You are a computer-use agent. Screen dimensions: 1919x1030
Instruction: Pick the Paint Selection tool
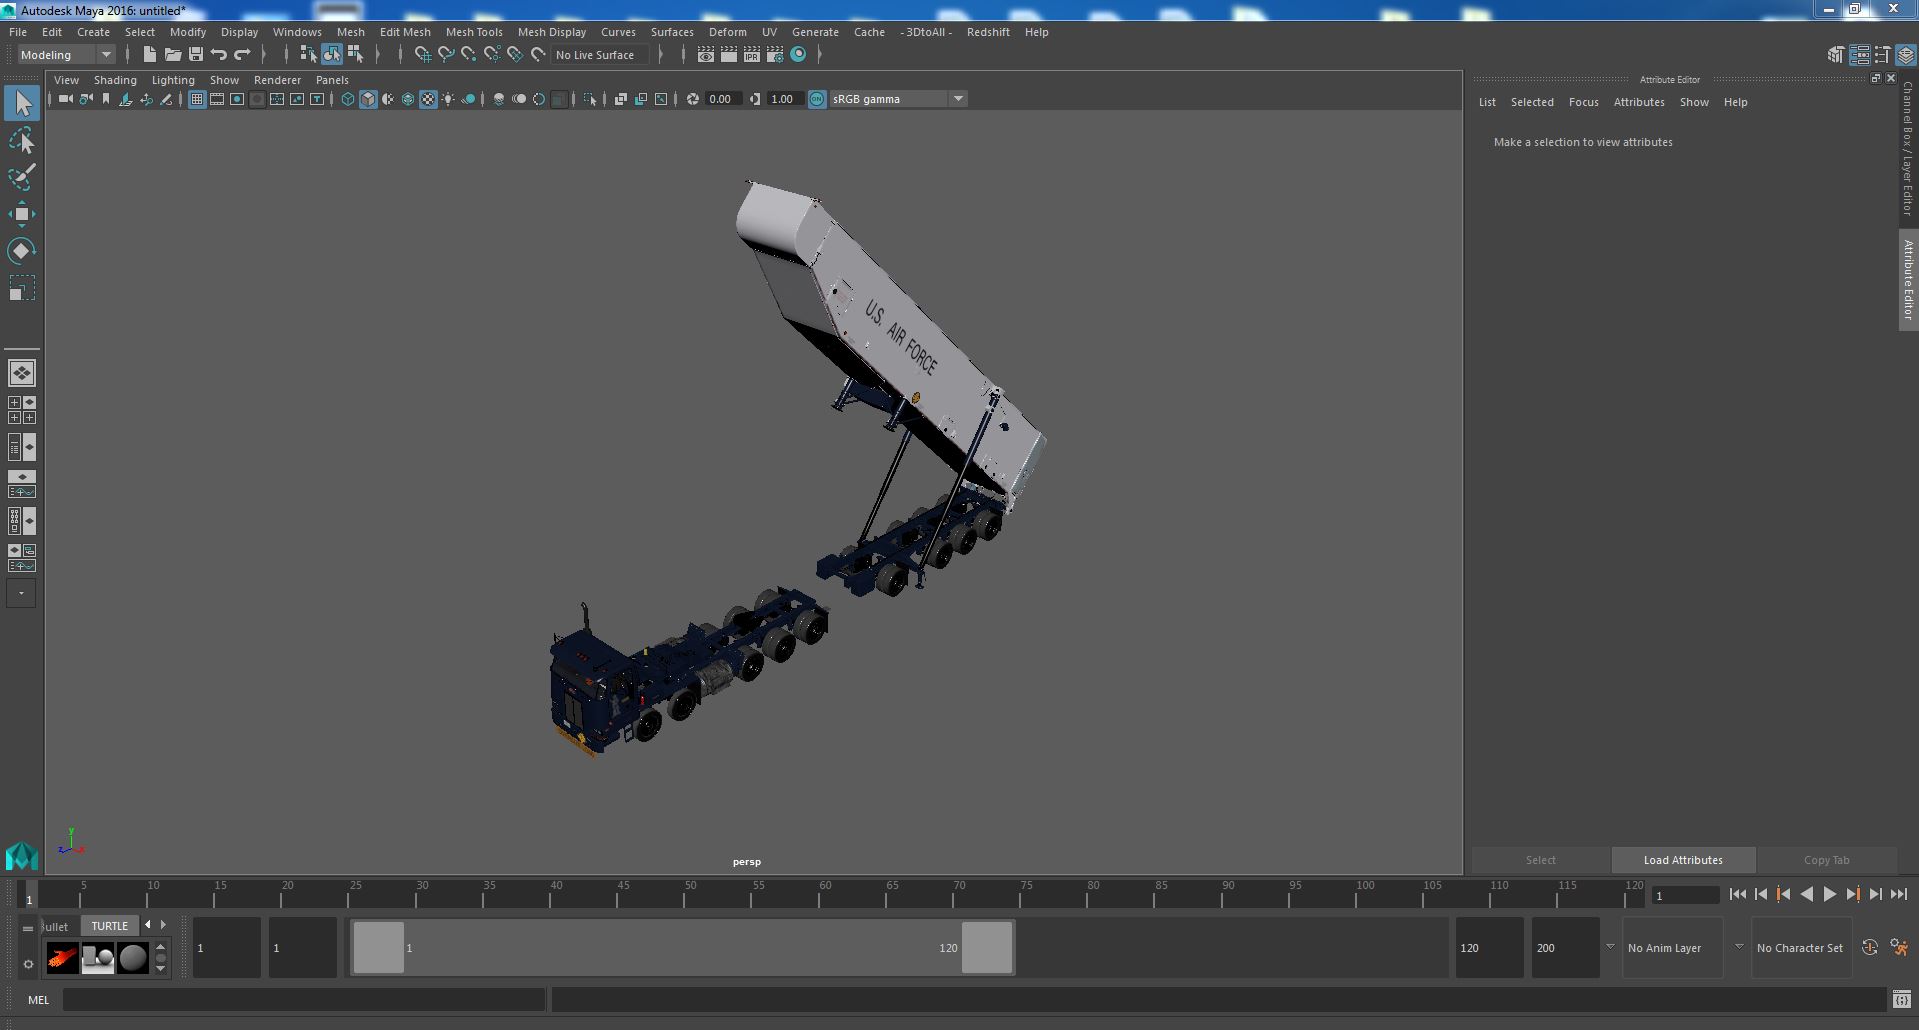coord(22,178)
